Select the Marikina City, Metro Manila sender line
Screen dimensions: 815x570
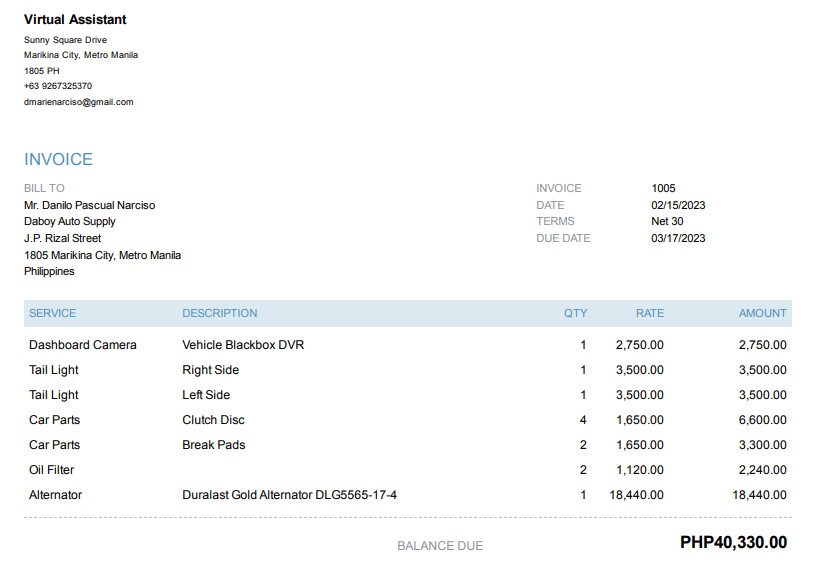point(81,55)
